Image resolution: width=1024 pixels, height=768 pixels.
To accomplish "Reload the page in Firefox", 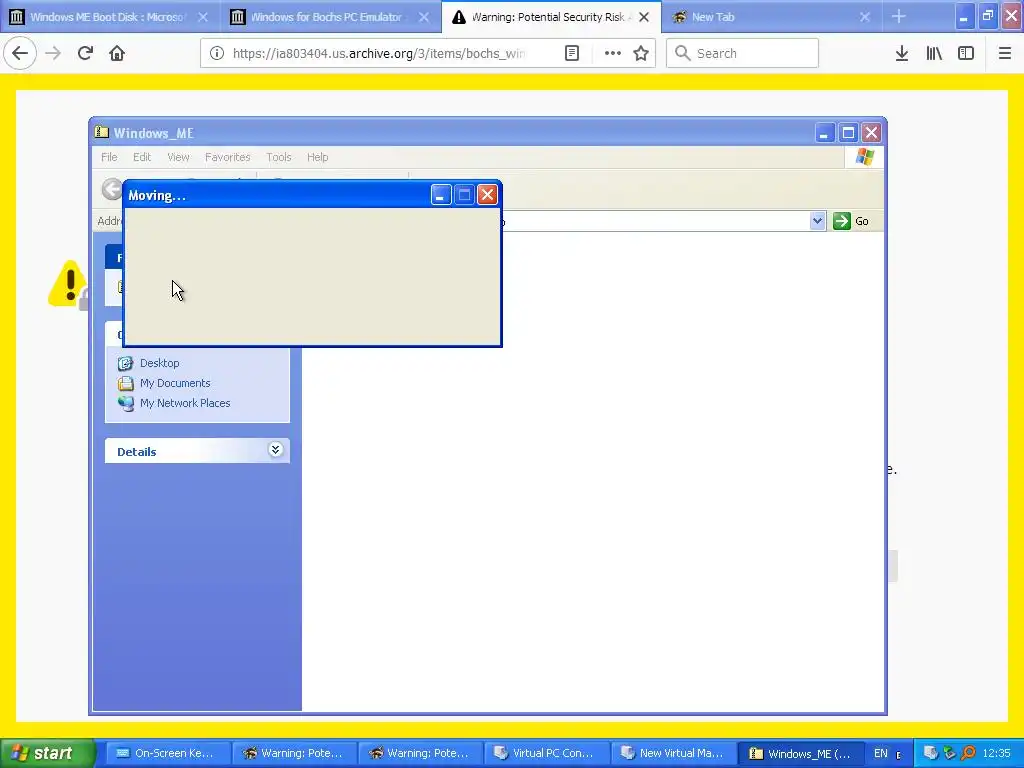I will tap(85, 53).
